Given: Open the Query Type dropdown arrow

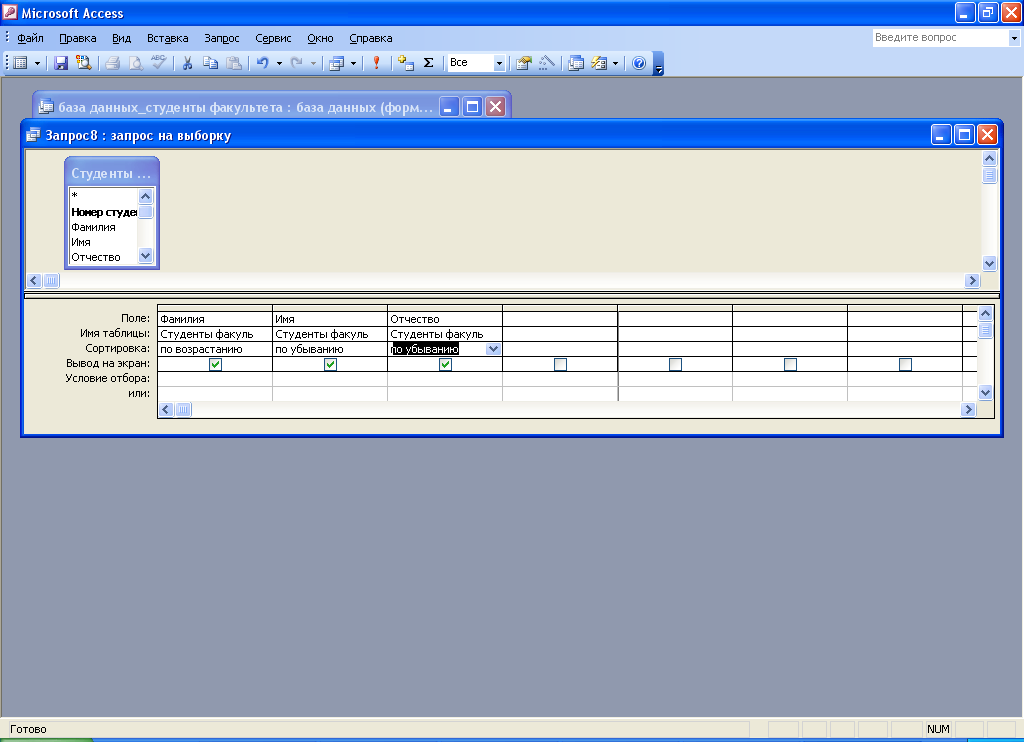Looking at the screenshot, I should pyautogui.click(x=353, y=63).
